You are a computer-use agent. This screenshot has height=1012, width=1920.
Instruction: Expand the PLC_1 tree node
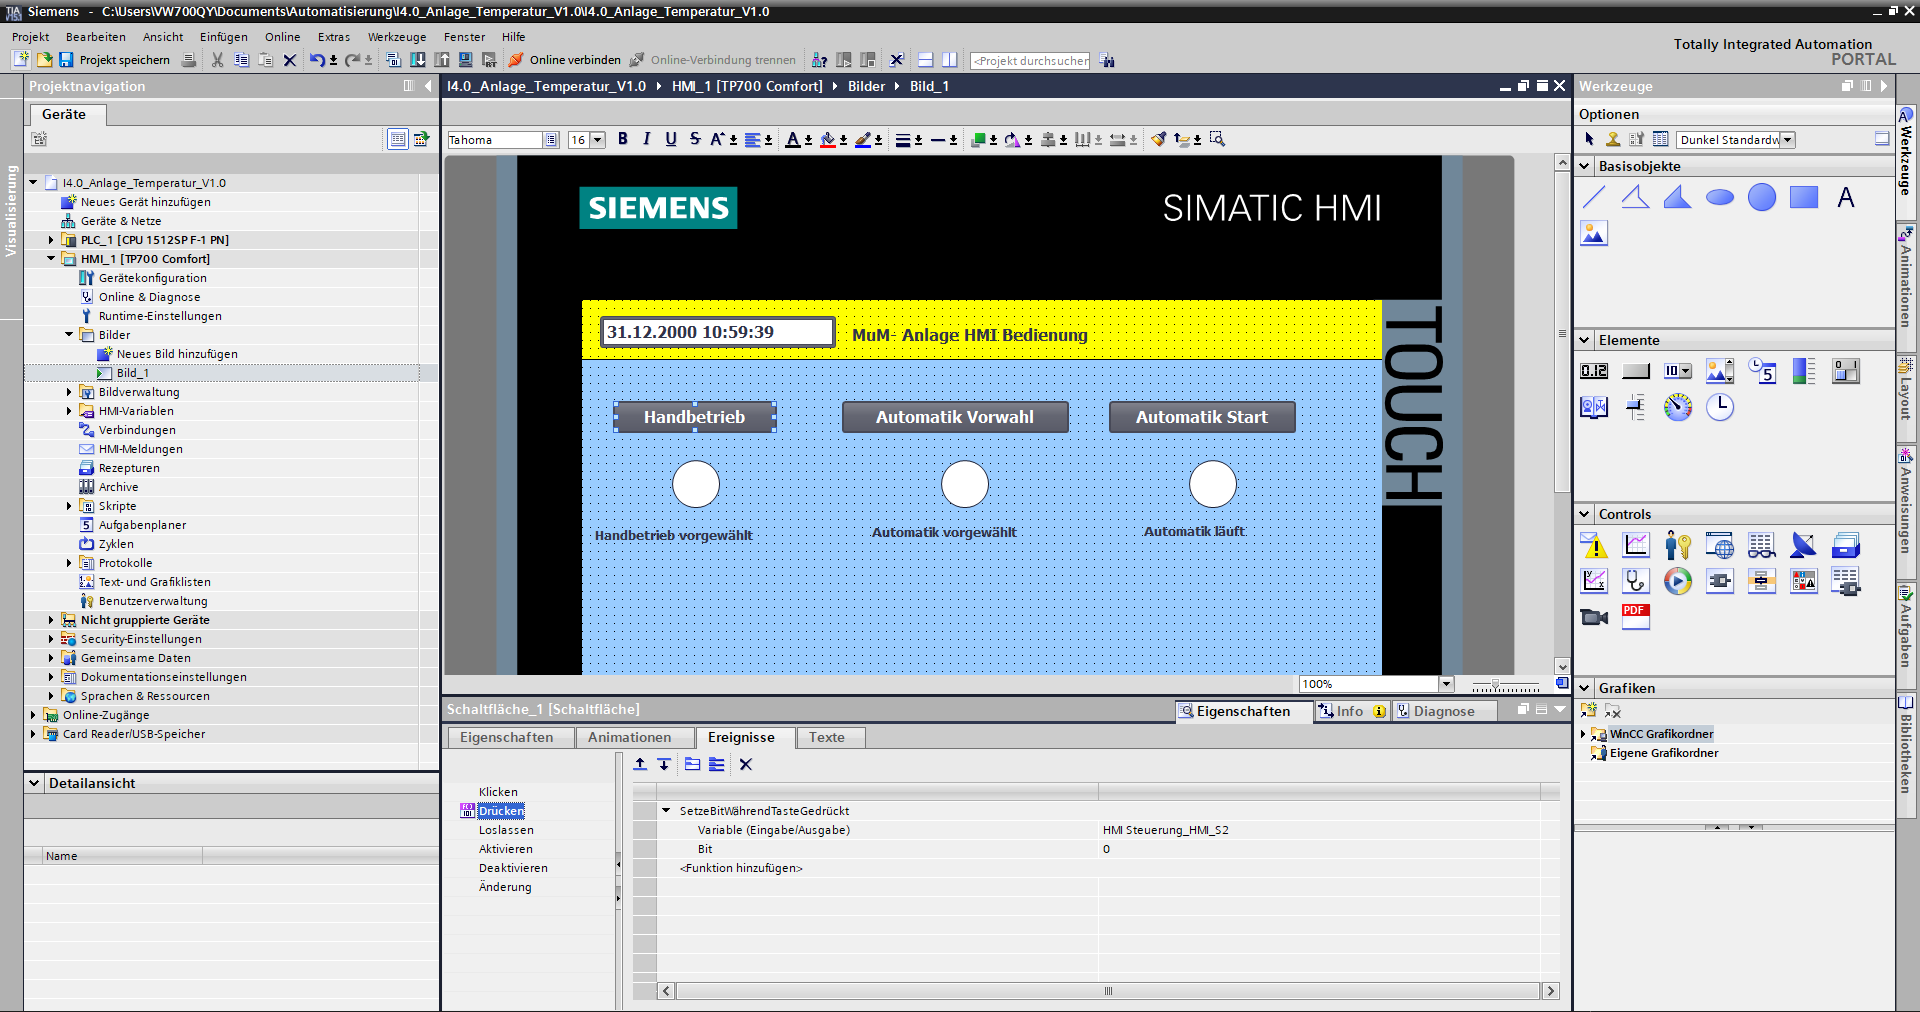pos(51,240)
